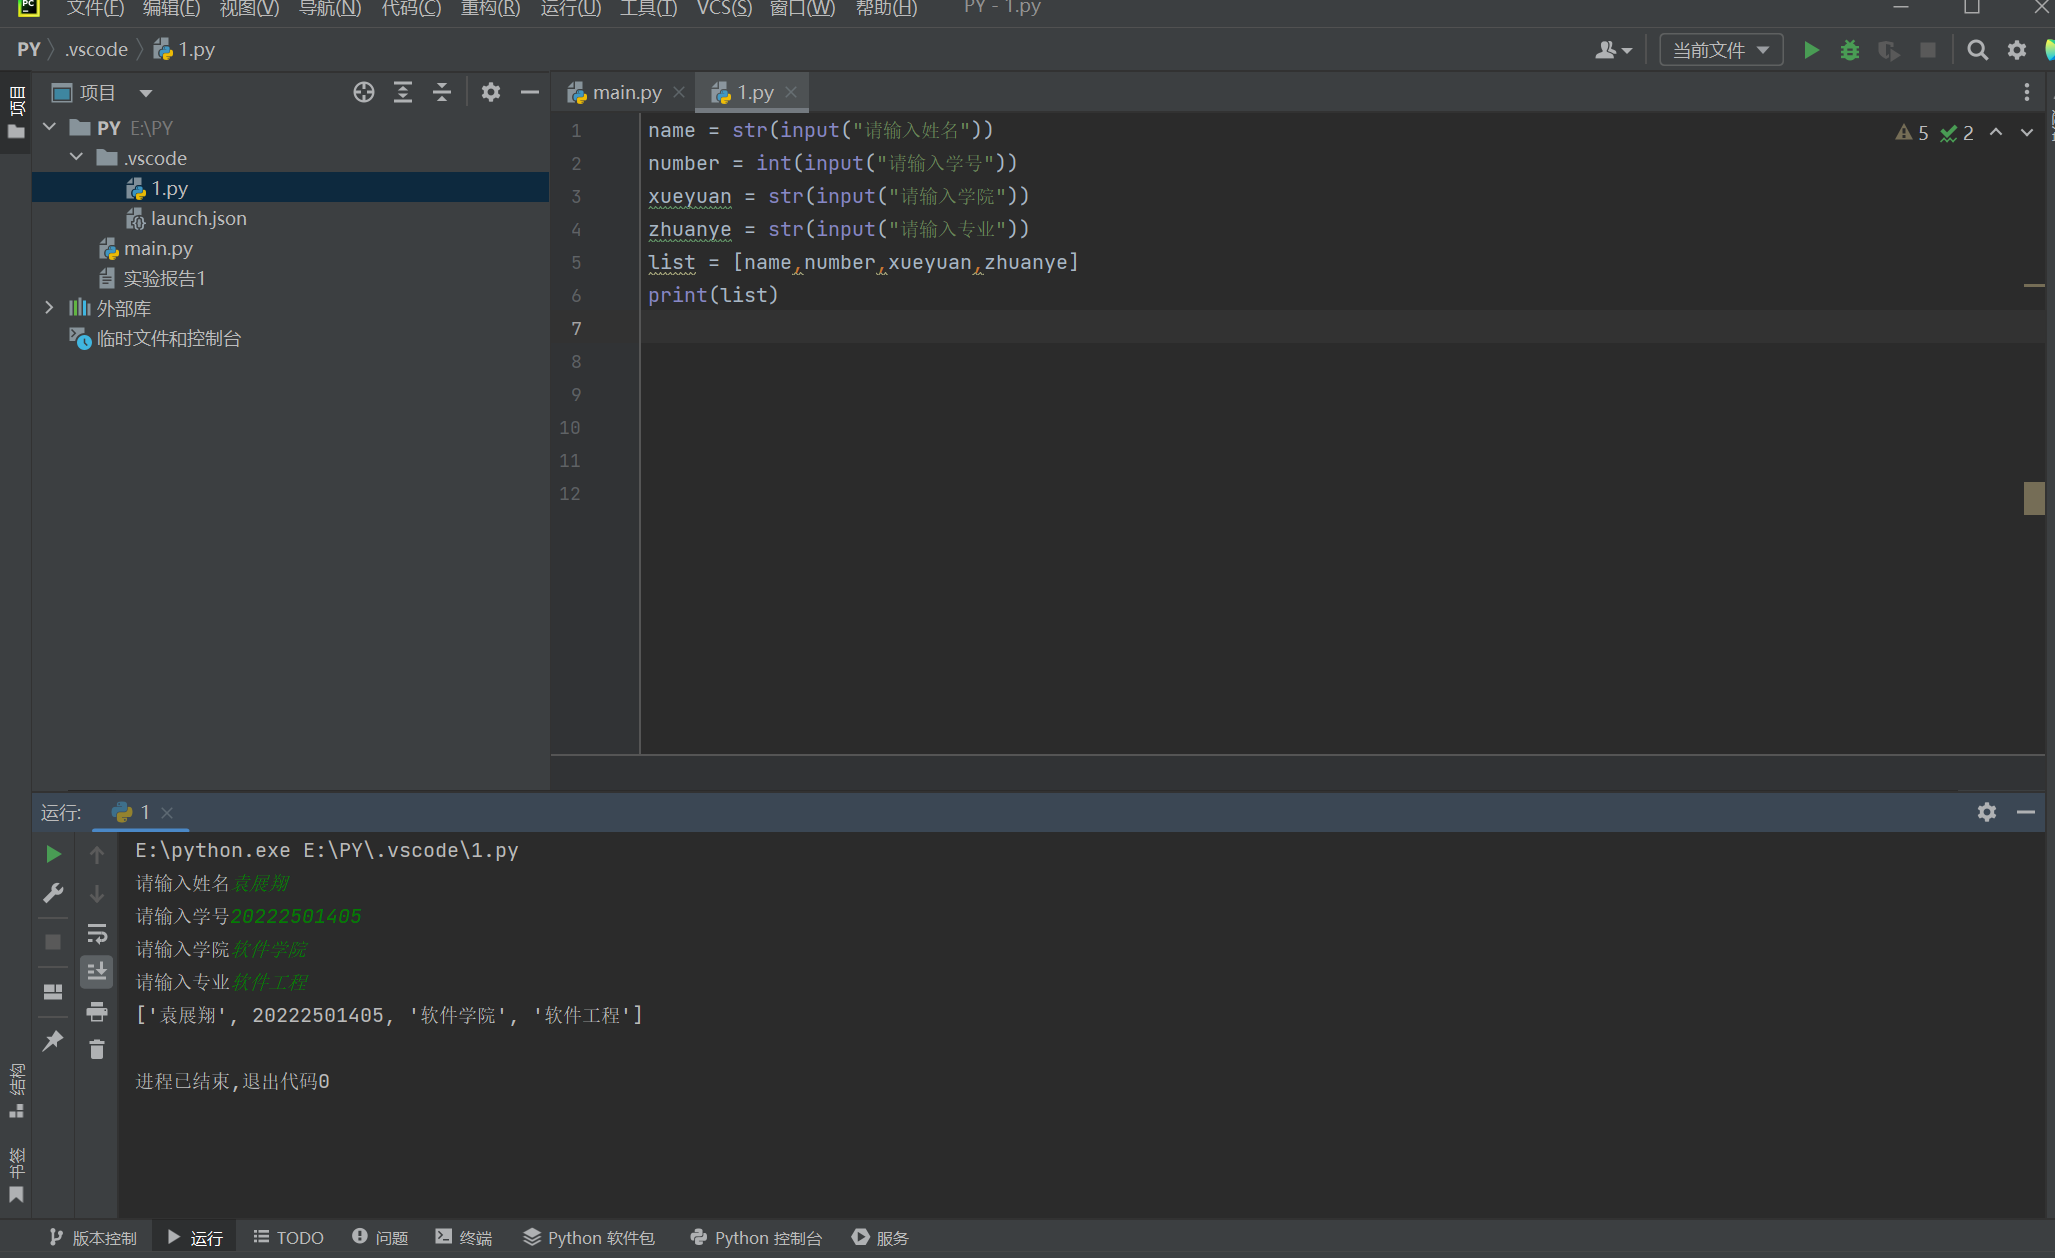2055x1258 pixels.
Task: Open the 当前文件 run configuration dropdown
Action: click(1721, 50)
